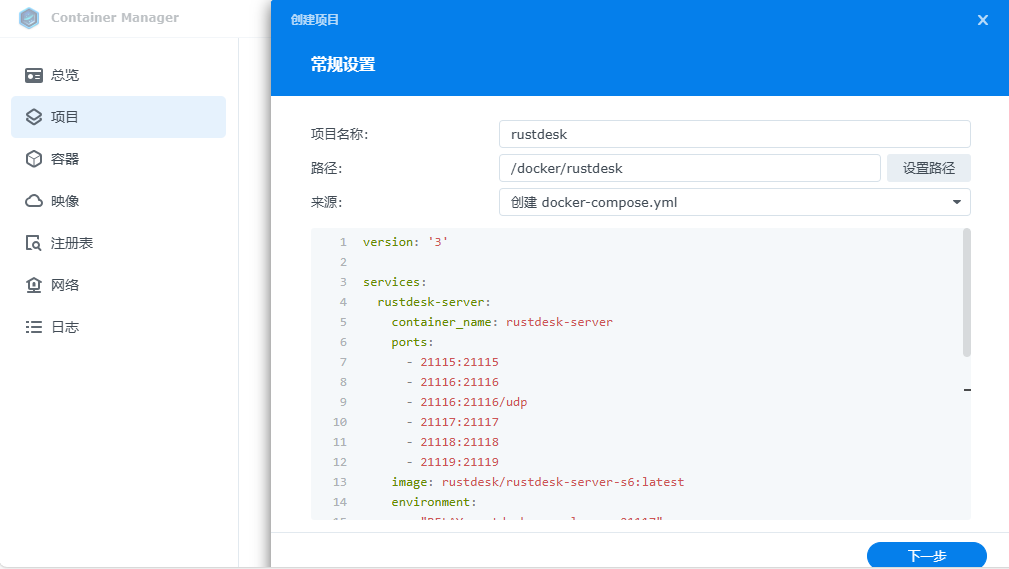Click the 设置路径 button
The height and width of the screenshot is (569, 1009).
[x=928, y=169]
